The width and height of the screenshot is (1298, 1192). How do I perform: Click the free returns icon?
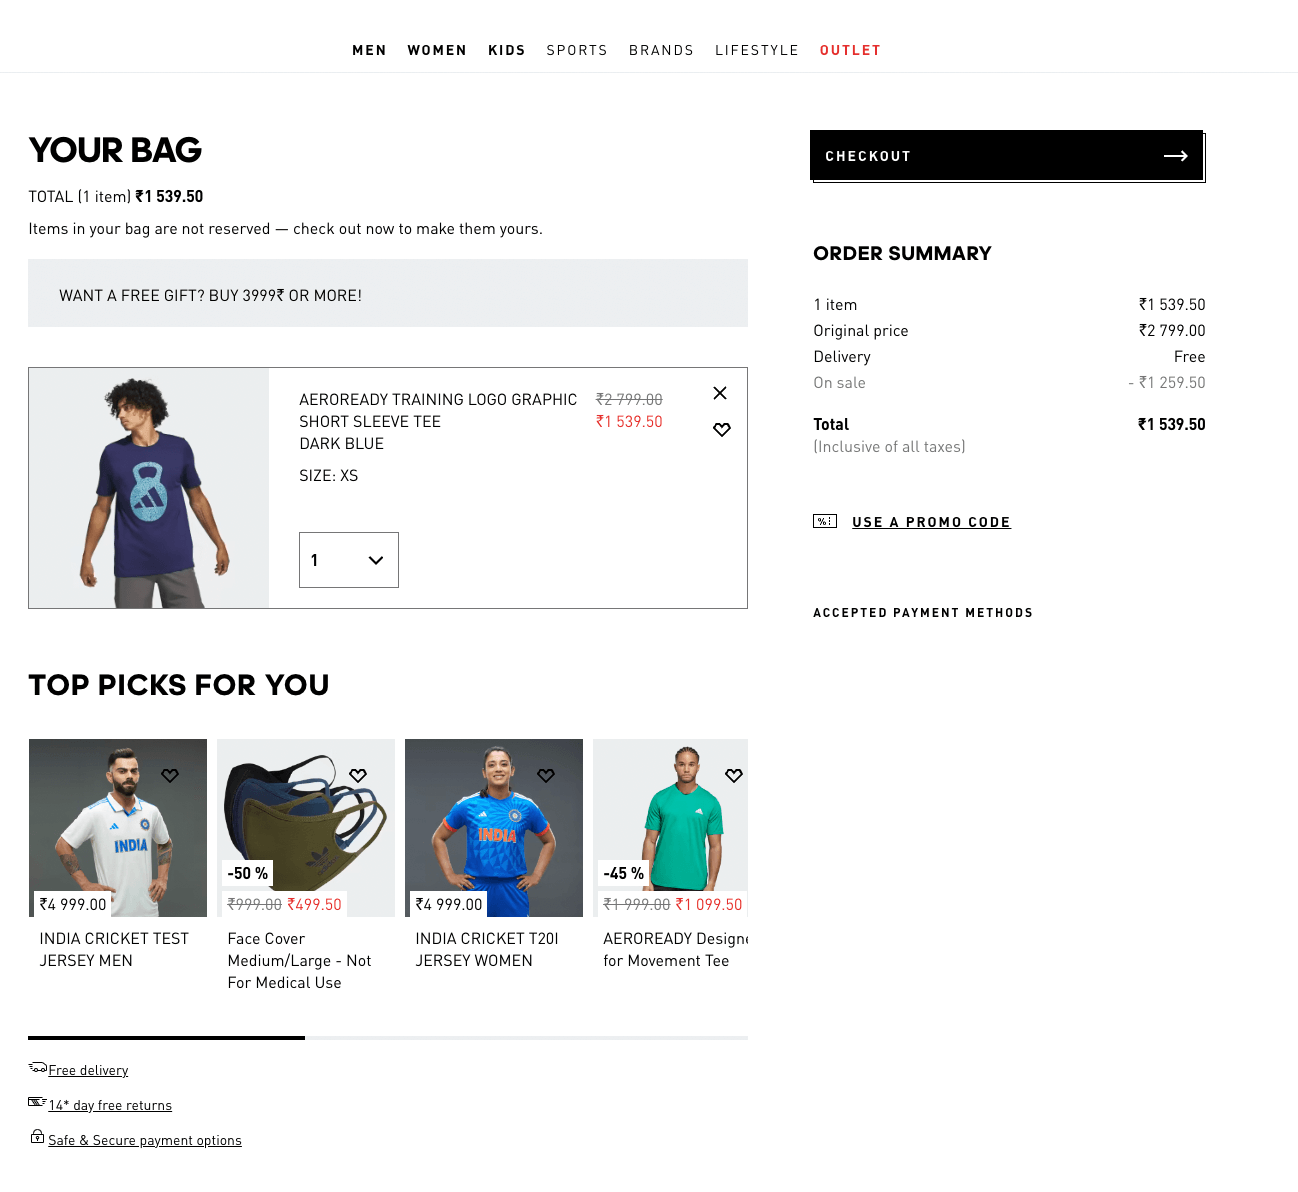point(37,1102)
